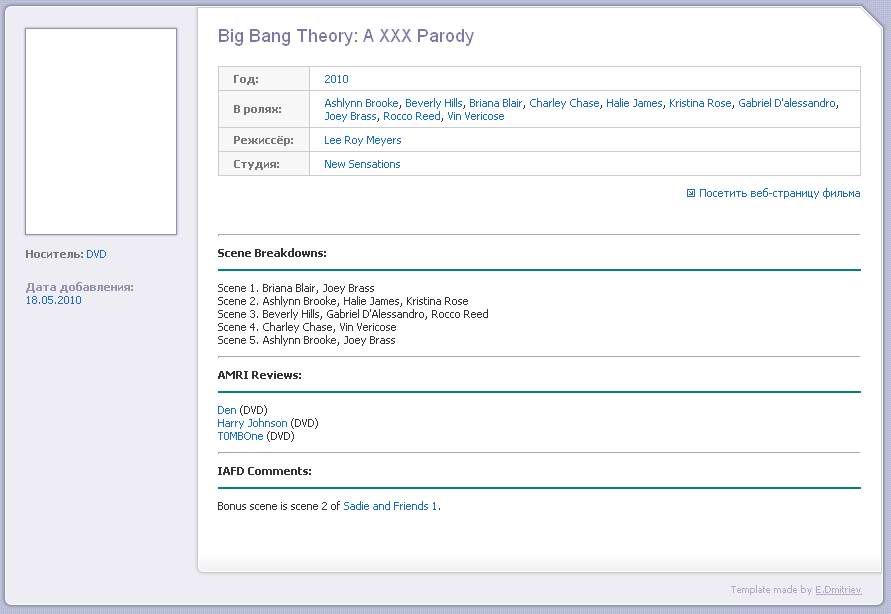
Task: Click the AMRI Reviews heading
Action: pos(259,375)
